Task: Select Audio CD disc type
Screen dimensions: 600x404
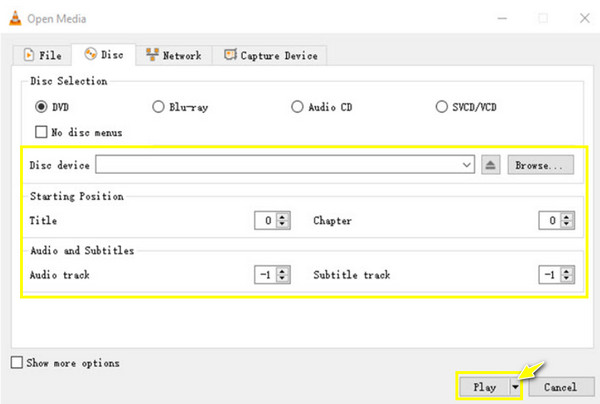Action: 297,107
